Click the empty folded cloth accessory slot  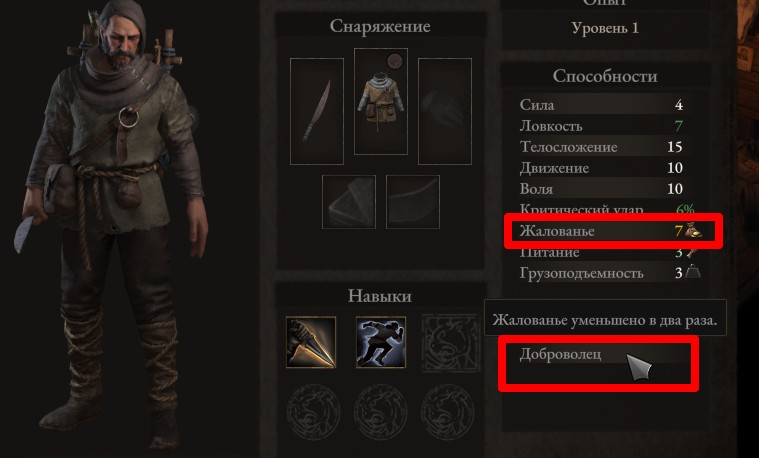(349, 202)
